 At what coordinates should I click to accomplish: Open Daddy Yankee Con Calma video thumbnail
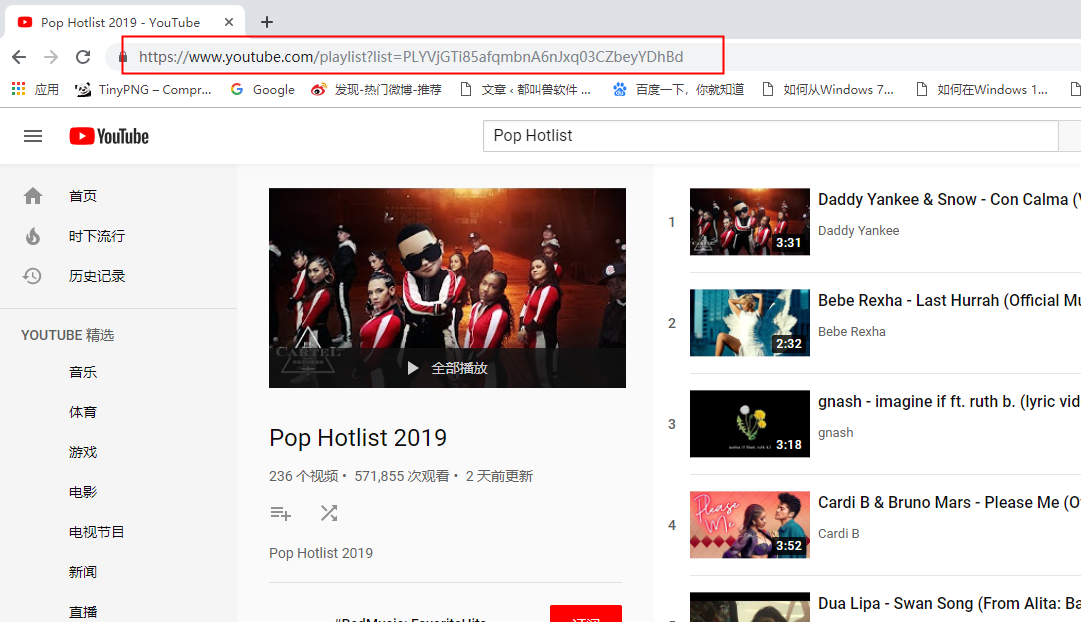749,221
